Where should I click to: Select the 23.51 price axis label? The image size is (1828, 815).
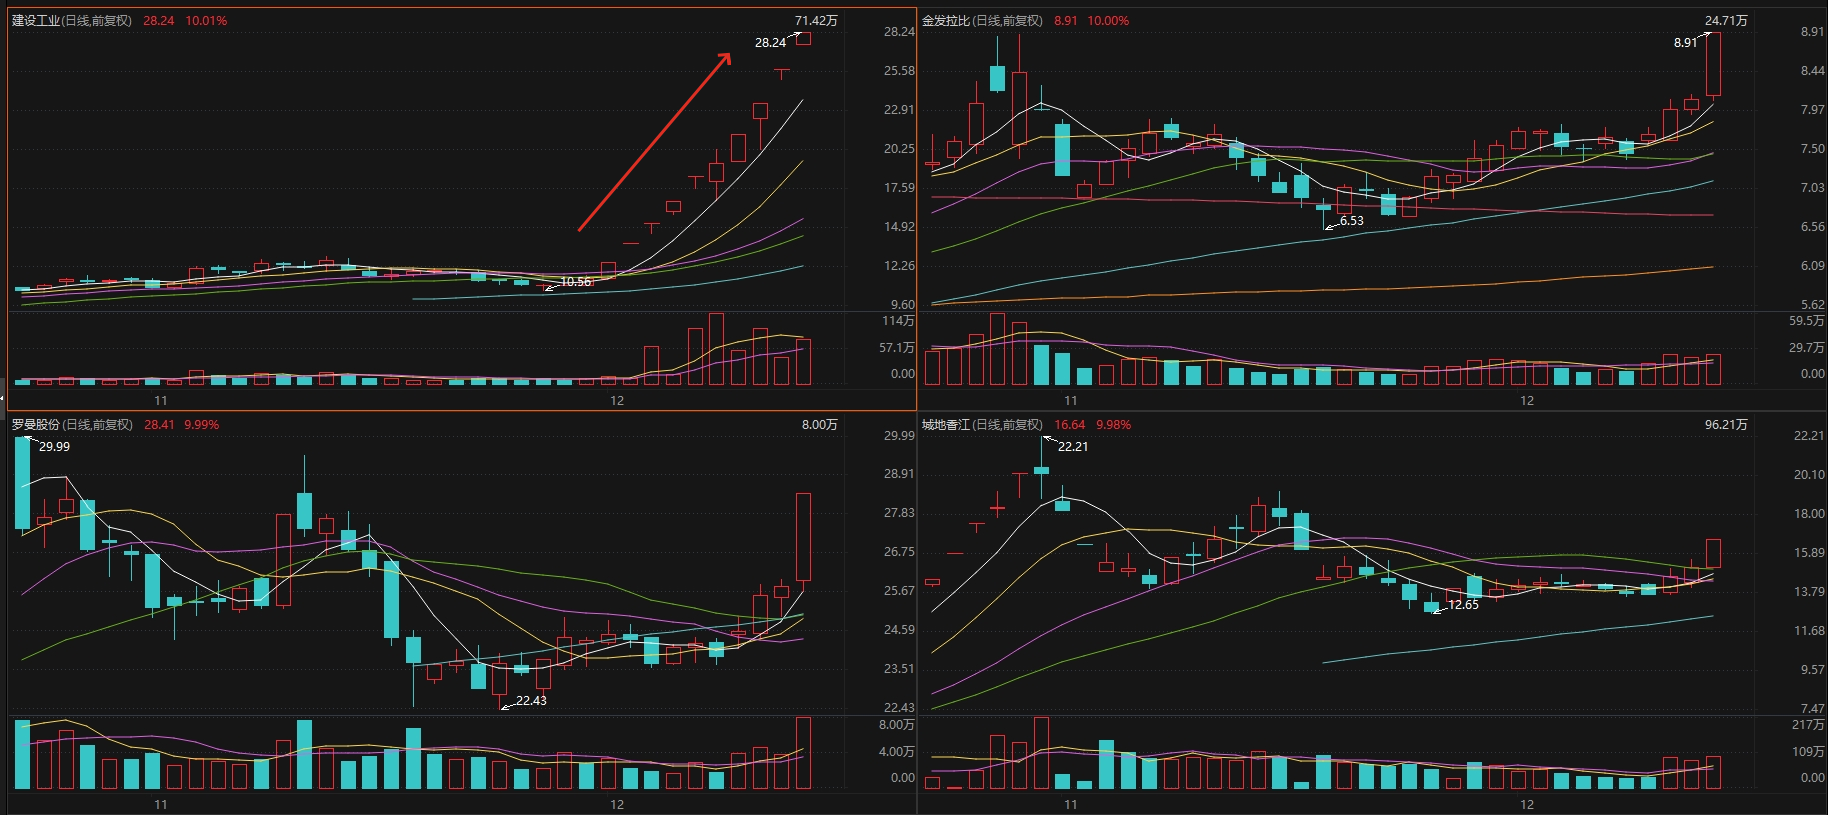click(x=899, y=668)
